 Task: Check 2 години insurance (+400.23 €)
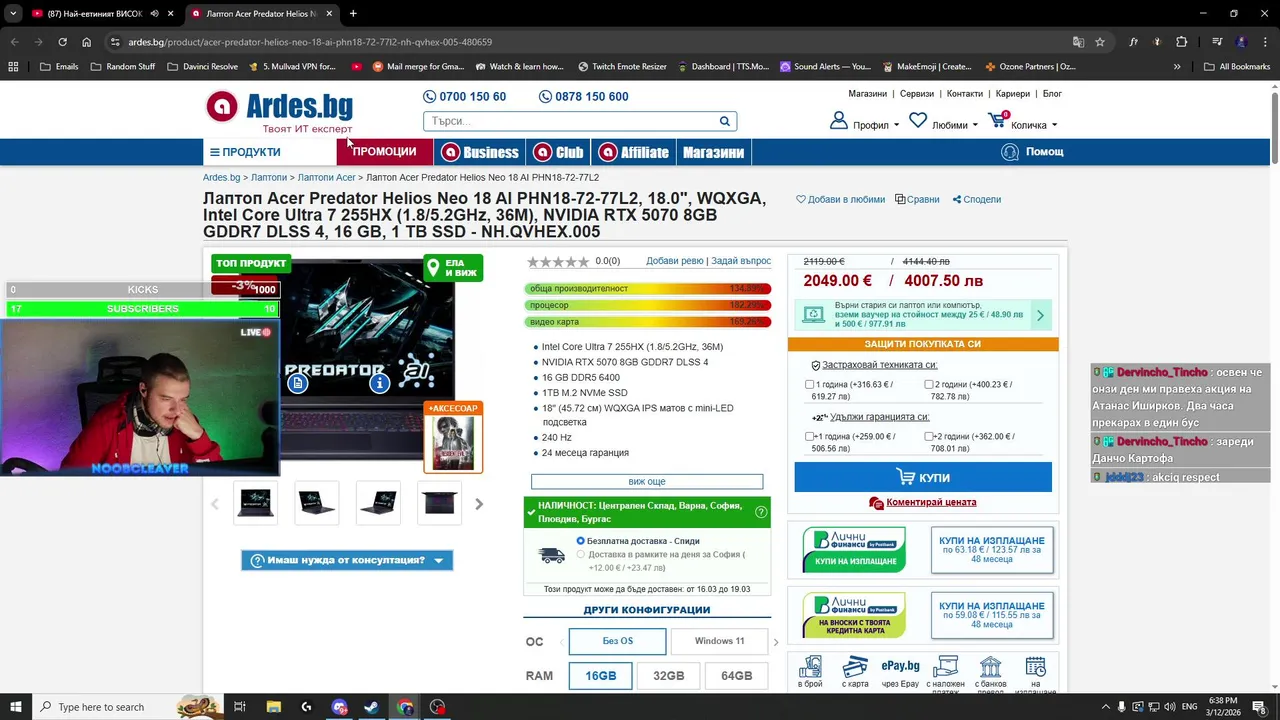[929, 384]
